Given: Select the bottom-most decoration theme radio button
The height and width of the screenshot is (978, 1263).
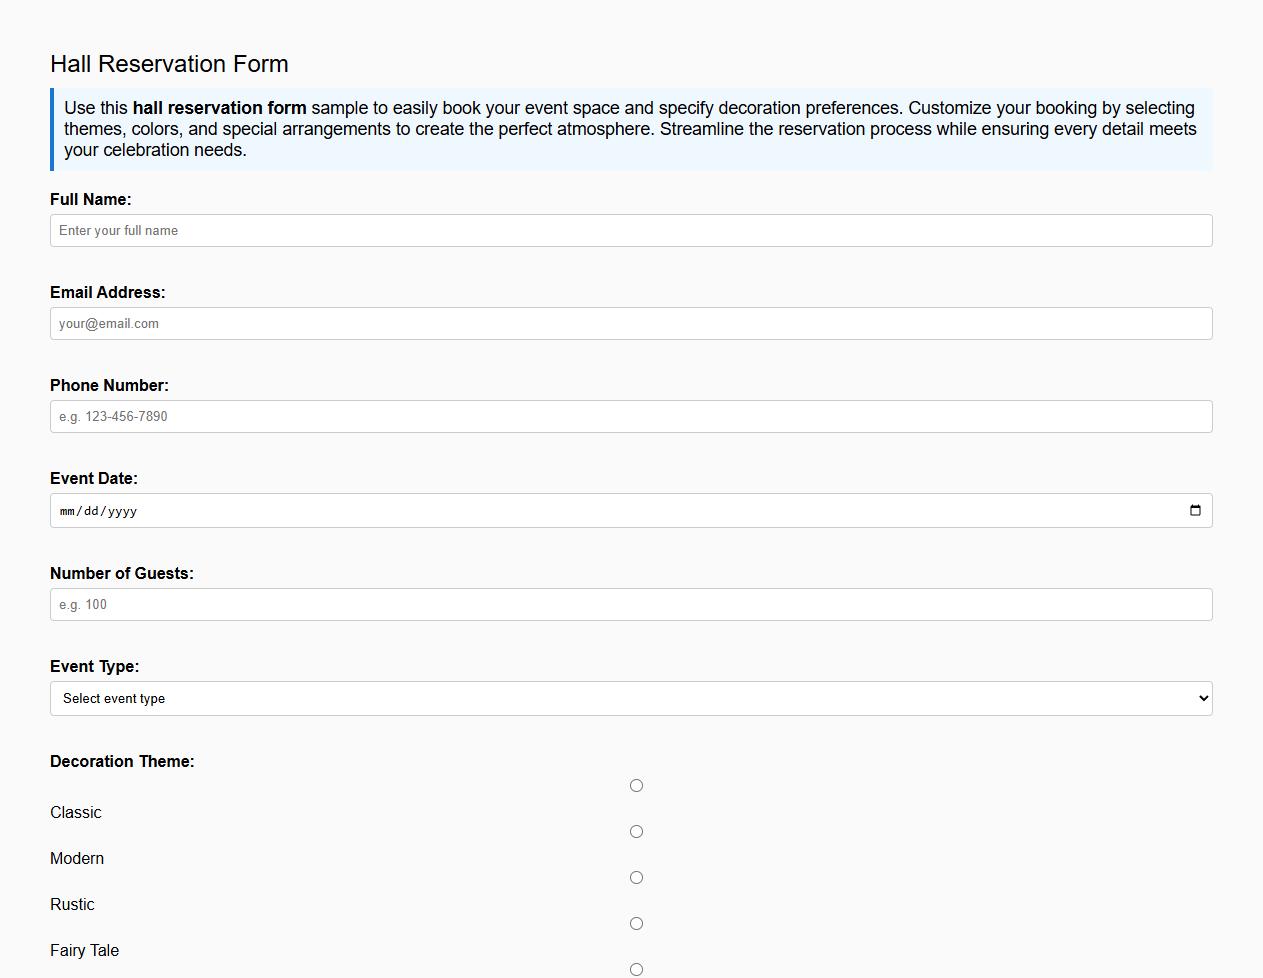Looking at the screenshot, I should click(x=636, y=968).
